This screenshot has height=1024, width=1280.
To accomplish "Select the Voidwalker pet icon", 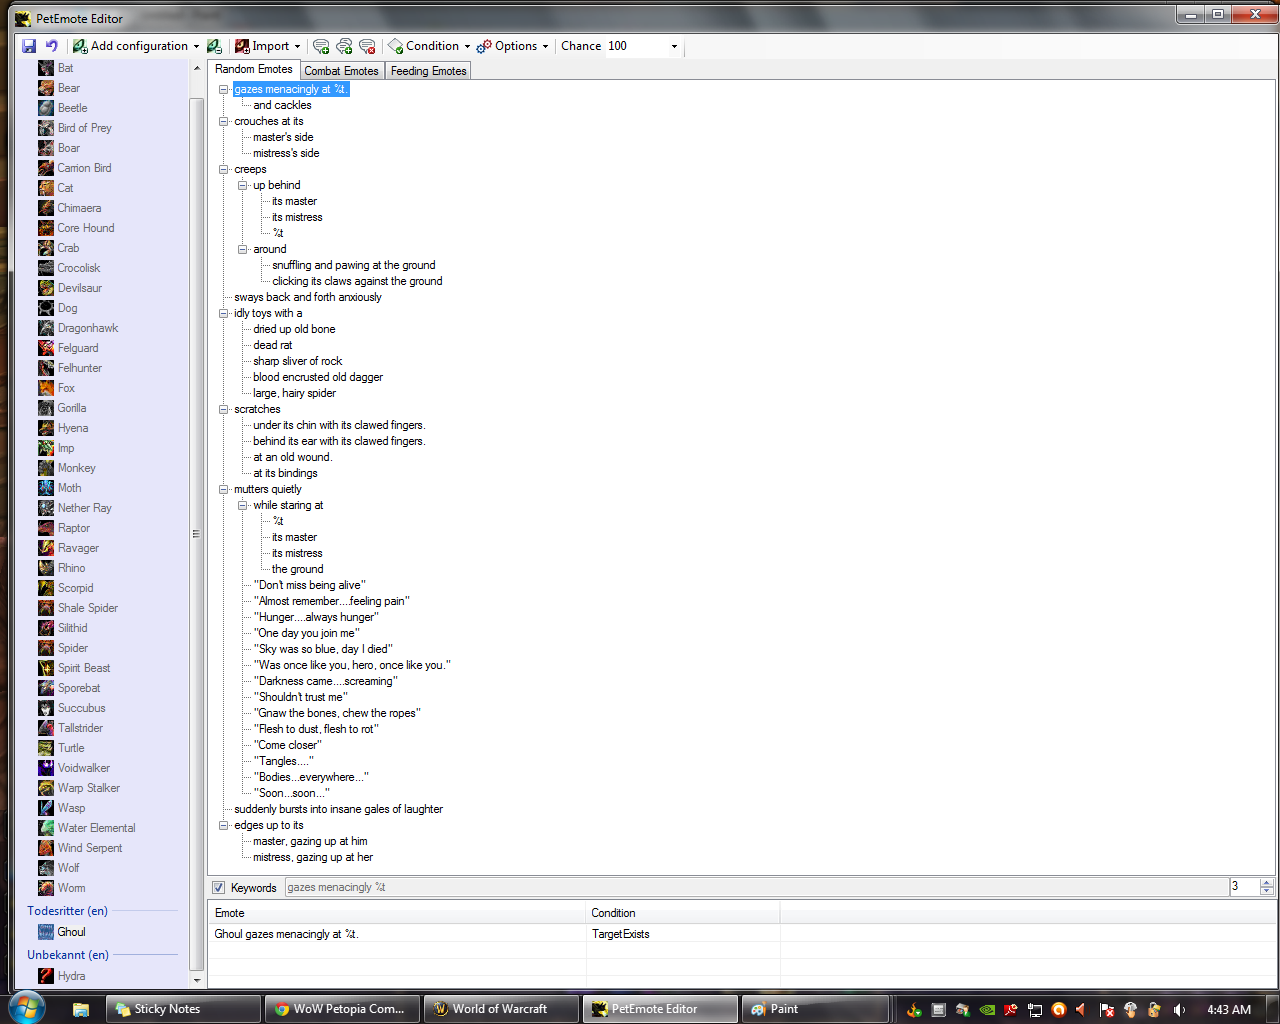I will click(46, 768).
